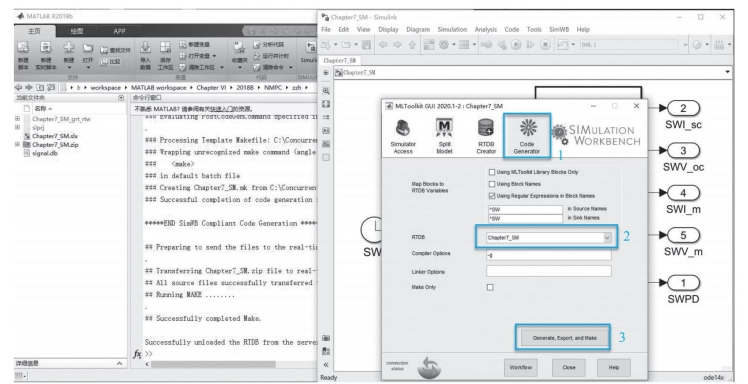Click in the Linker Options field
Viewport: 748px width, 384px height.
click(549, 271)
